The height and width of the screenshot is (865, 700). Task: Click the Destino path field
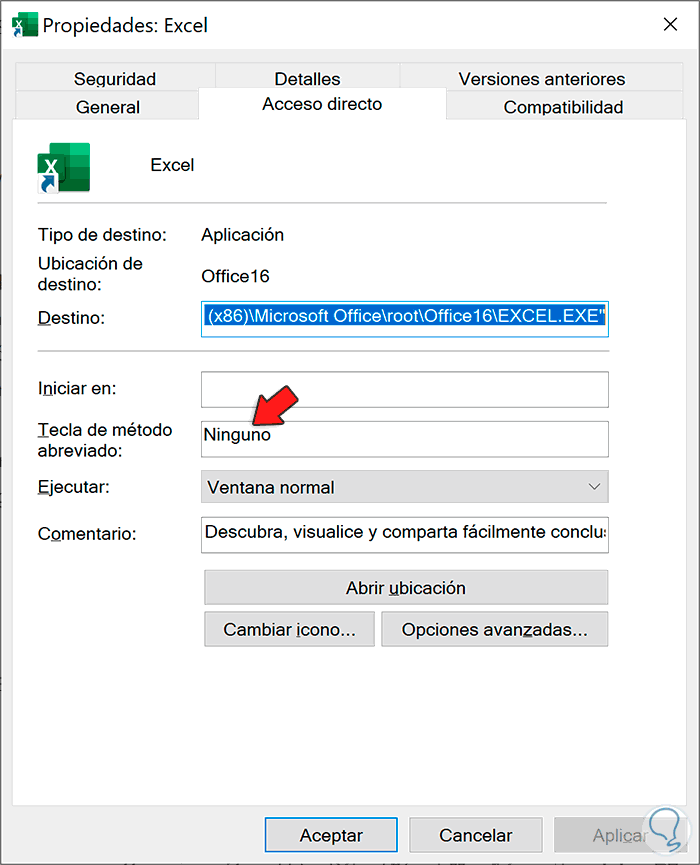405,319
